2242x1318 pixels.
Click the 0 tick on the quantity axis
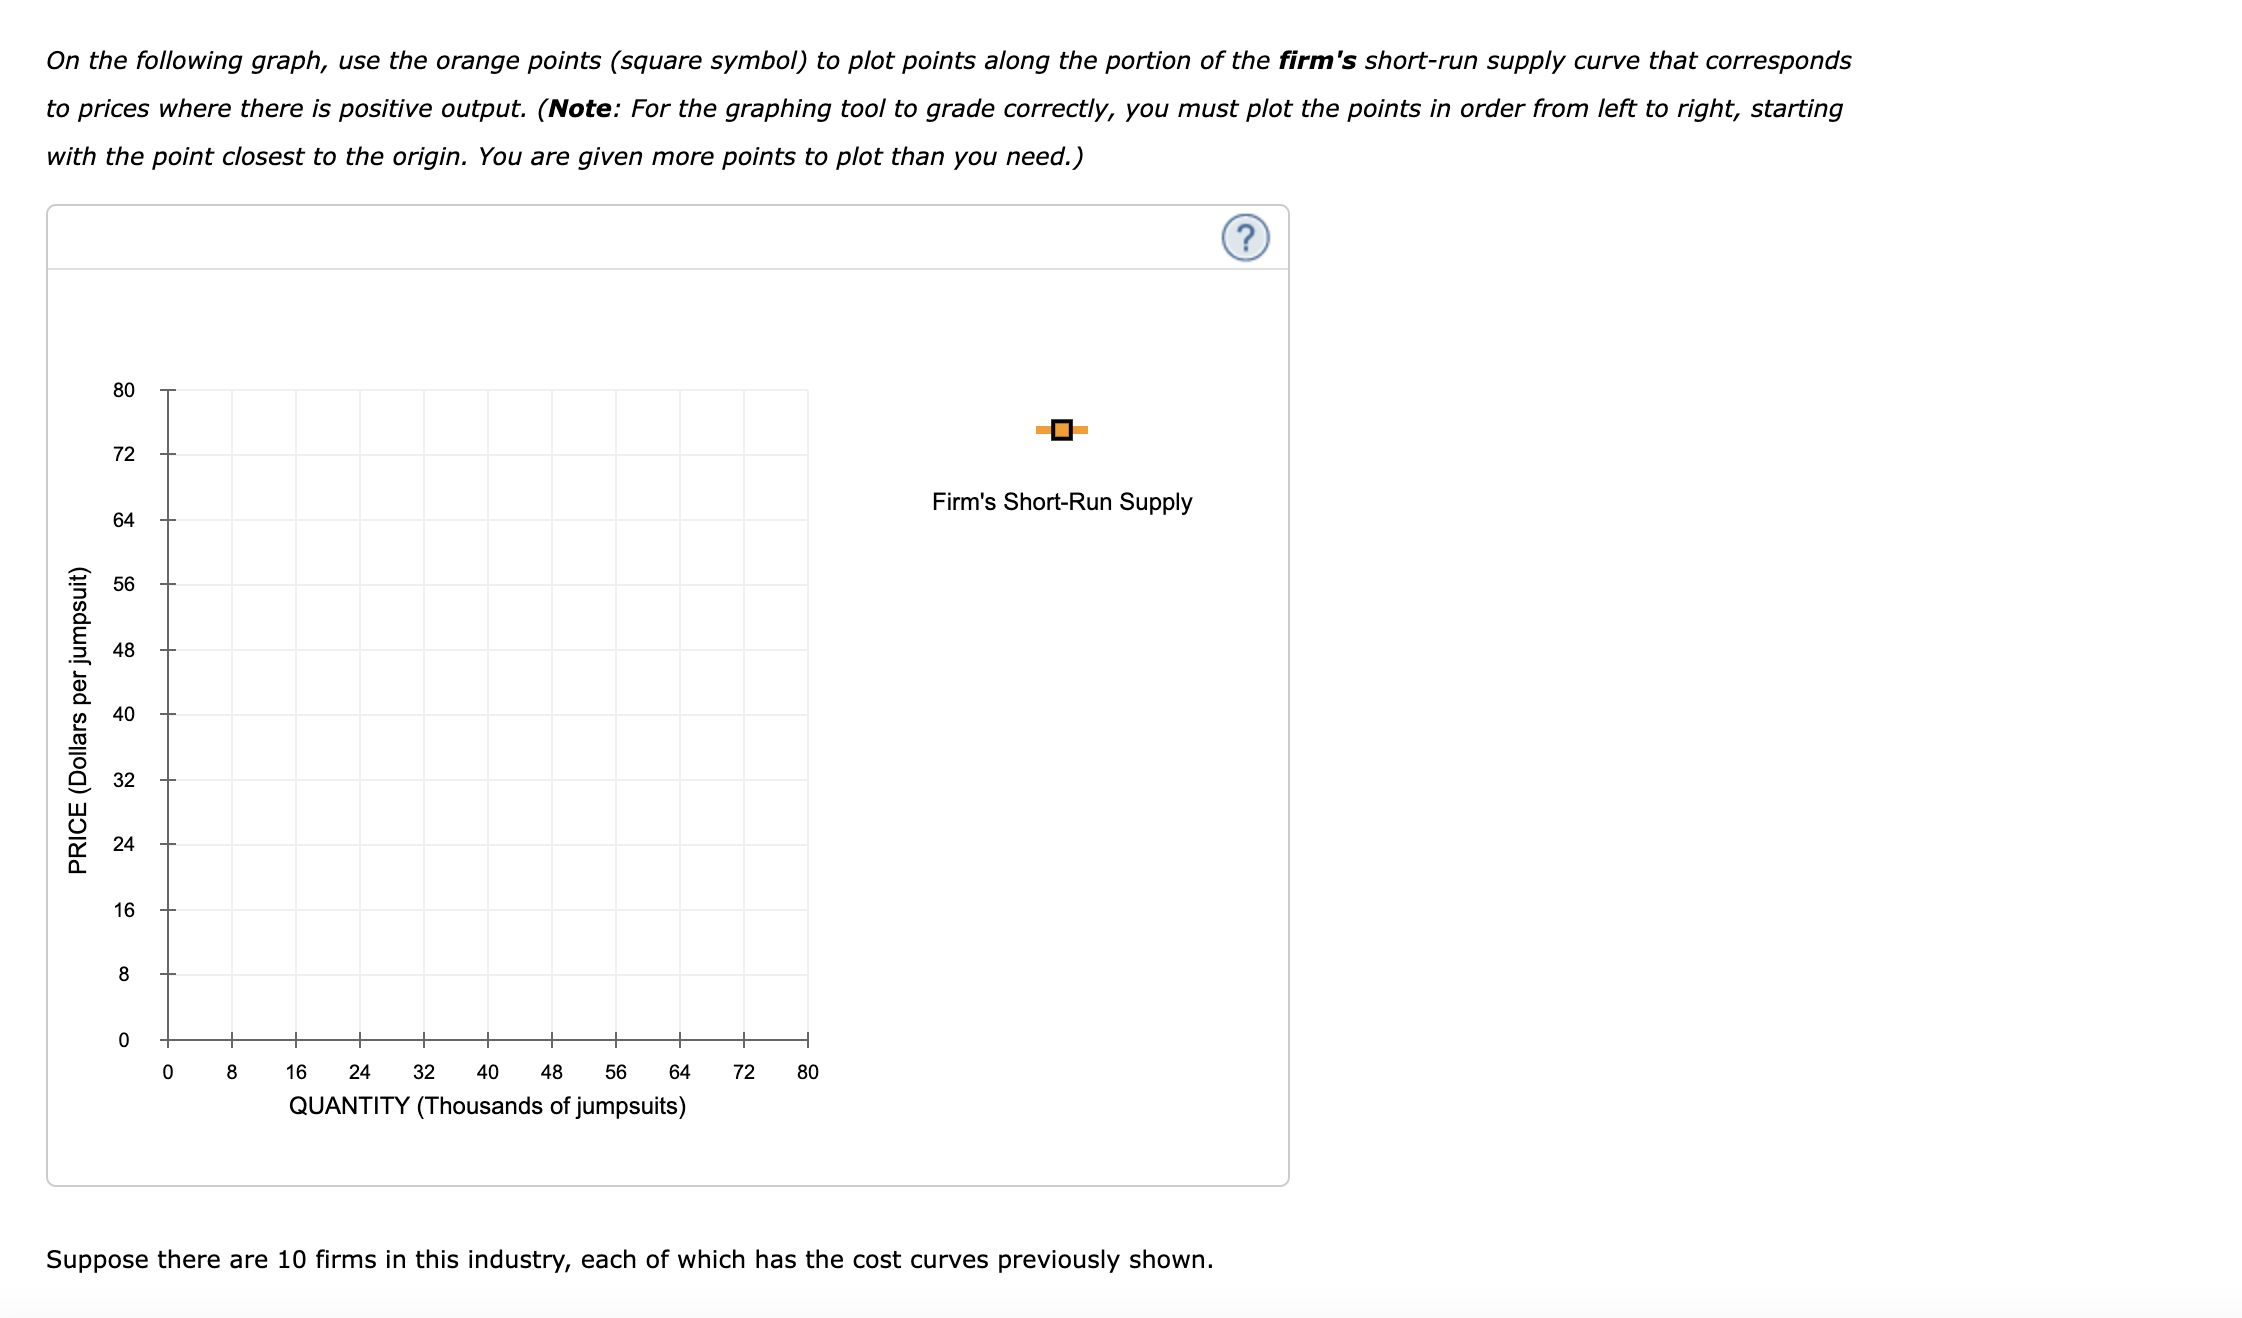point(167,1072)
